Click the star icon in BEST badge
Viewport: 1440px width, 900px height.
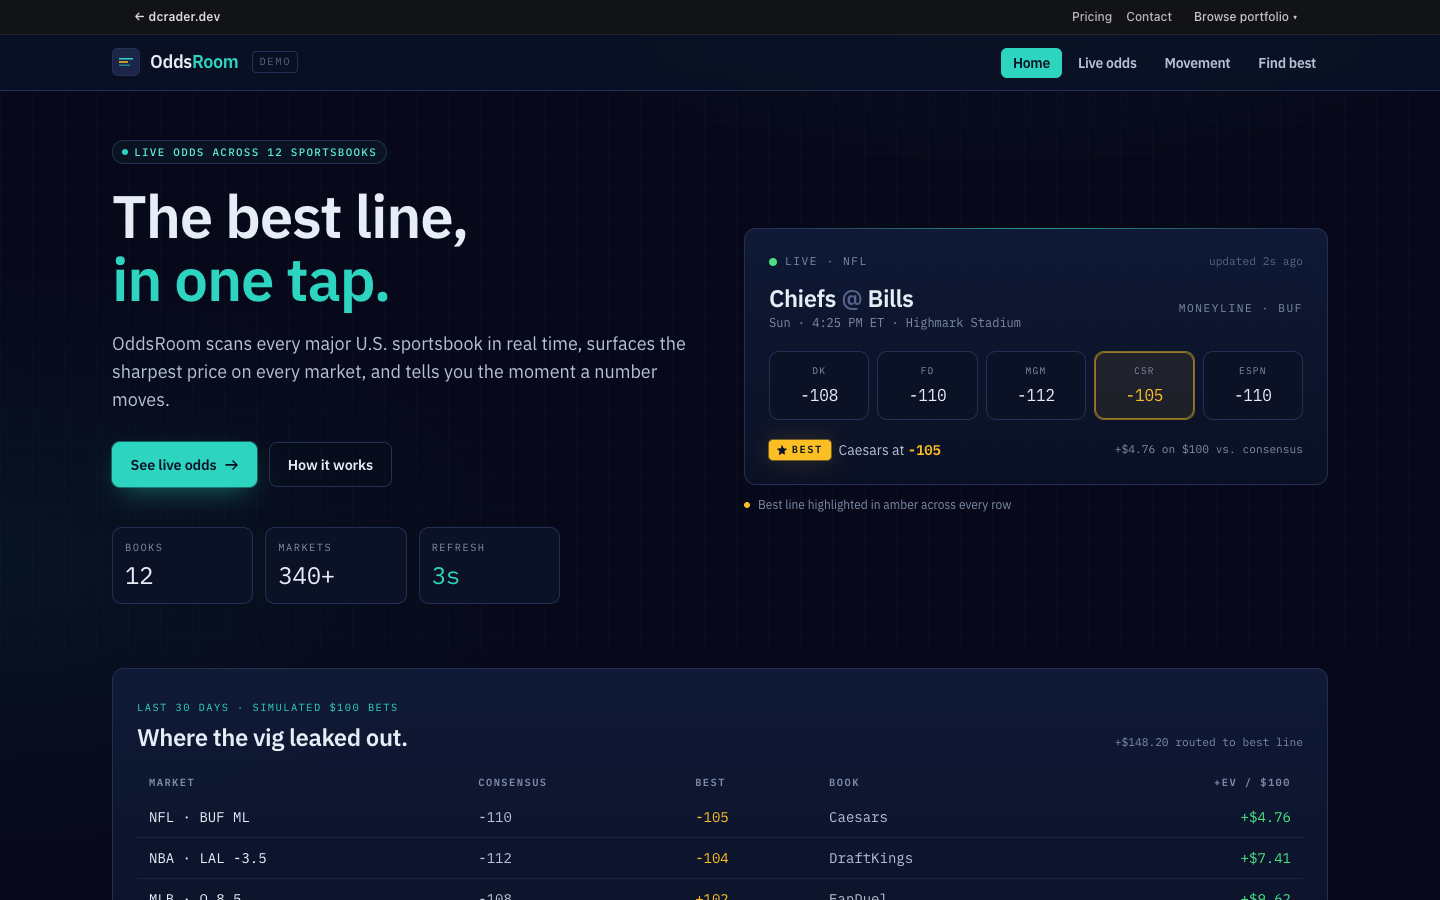point(782,450)
